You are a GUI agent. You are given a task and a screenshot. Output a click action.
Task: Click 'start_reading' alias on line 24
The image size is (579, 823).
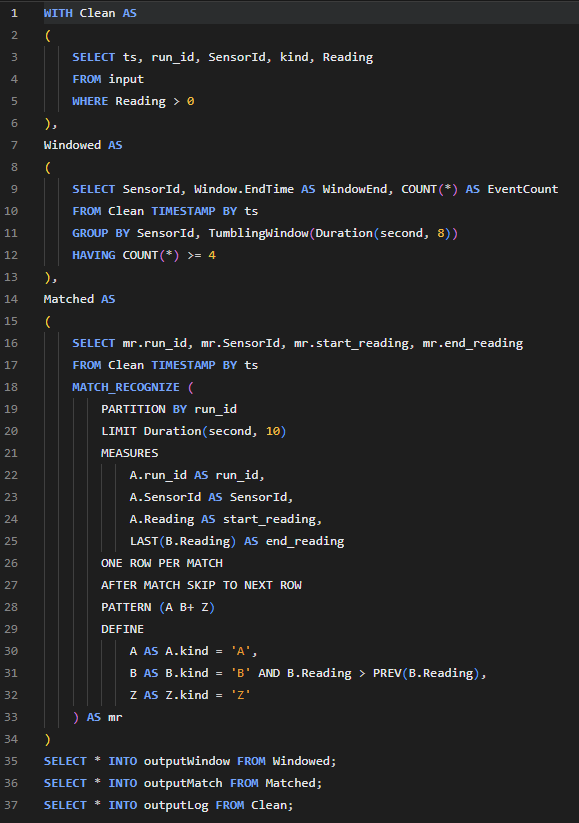269,519
